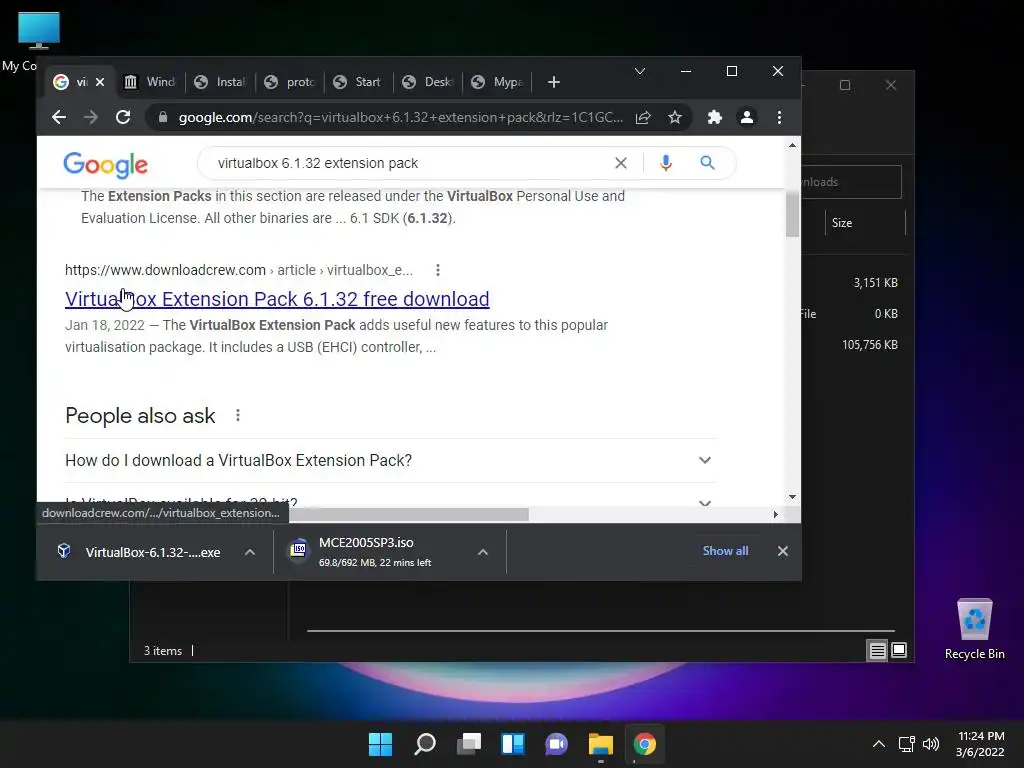Click the forward navigation arrow
Viewport: 1024px width, 768px height.
(x=91, y=118)
